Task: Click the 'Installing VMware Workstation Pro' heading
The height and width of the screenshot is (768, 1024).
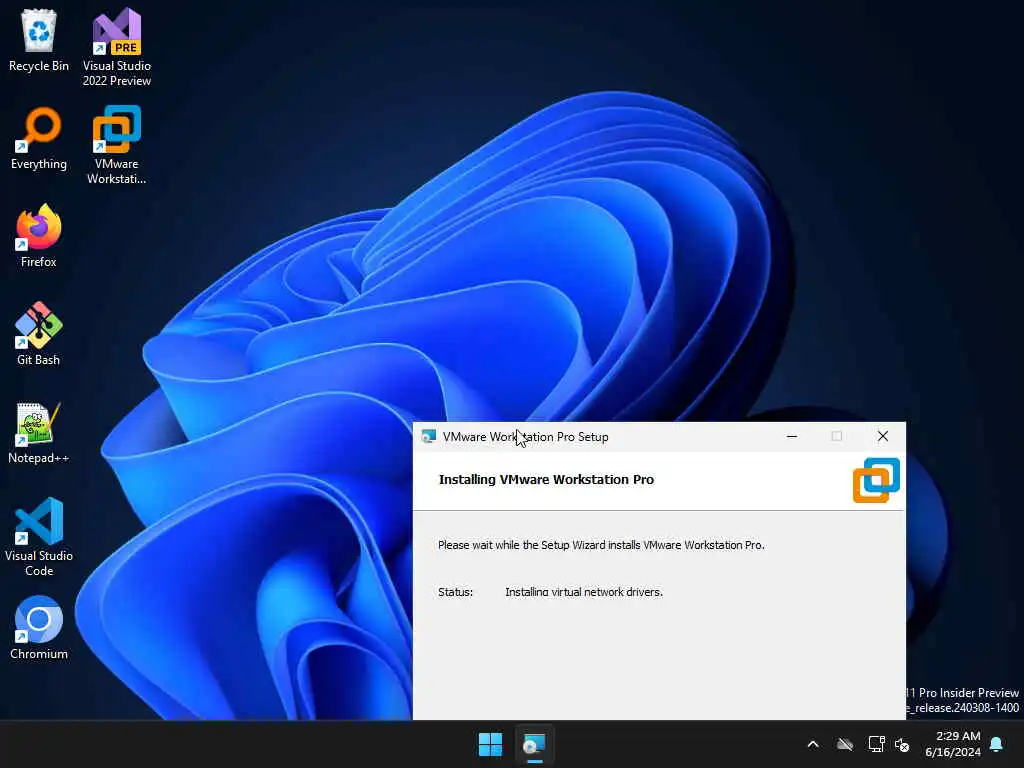Action: pos(546,479)
